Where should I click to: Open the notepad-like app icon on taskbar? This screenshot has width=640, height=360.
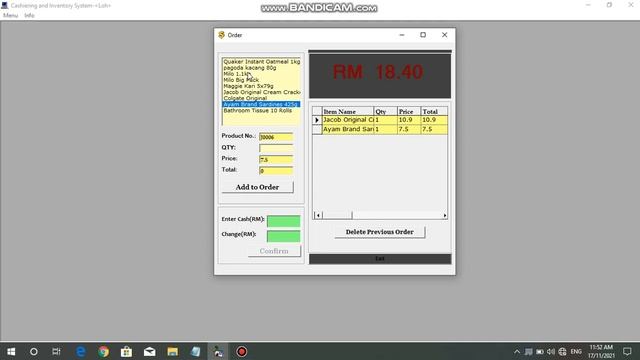[x=196, y=351]
